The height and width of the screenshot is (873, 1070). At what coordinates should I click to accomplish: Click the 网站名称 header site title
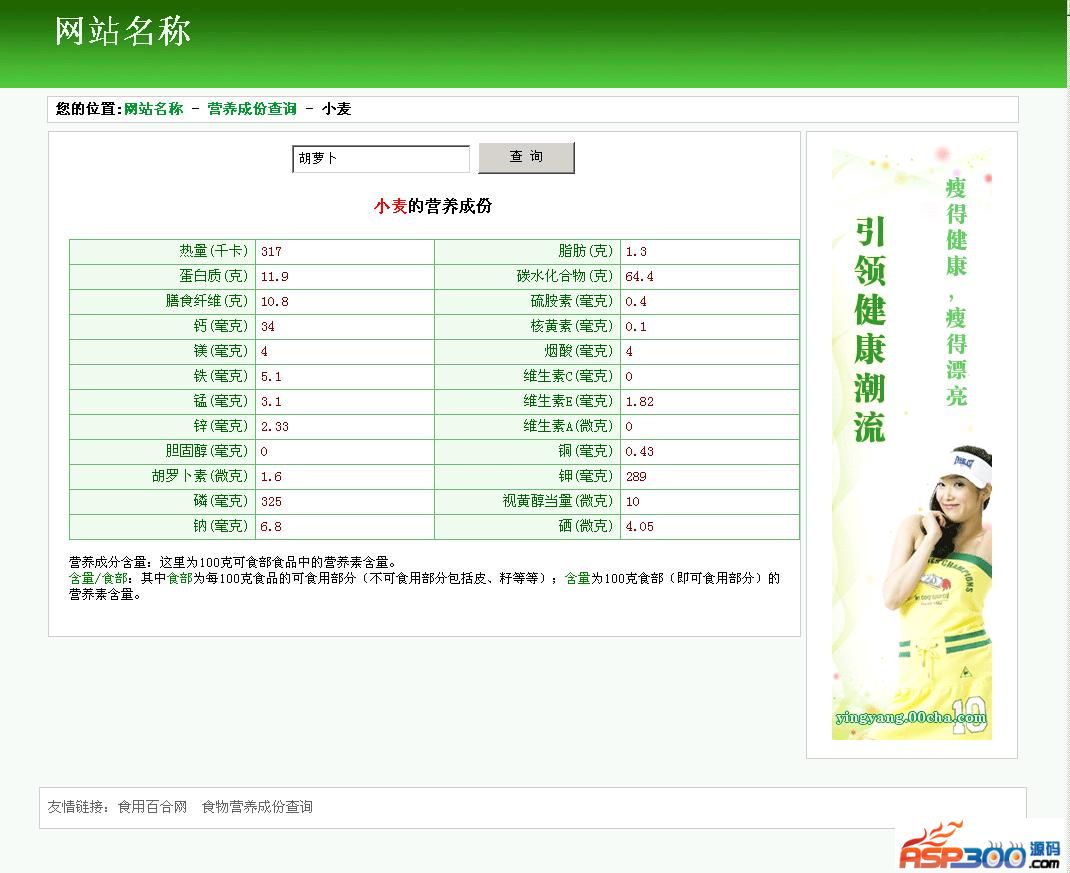[x=122, y=31]
